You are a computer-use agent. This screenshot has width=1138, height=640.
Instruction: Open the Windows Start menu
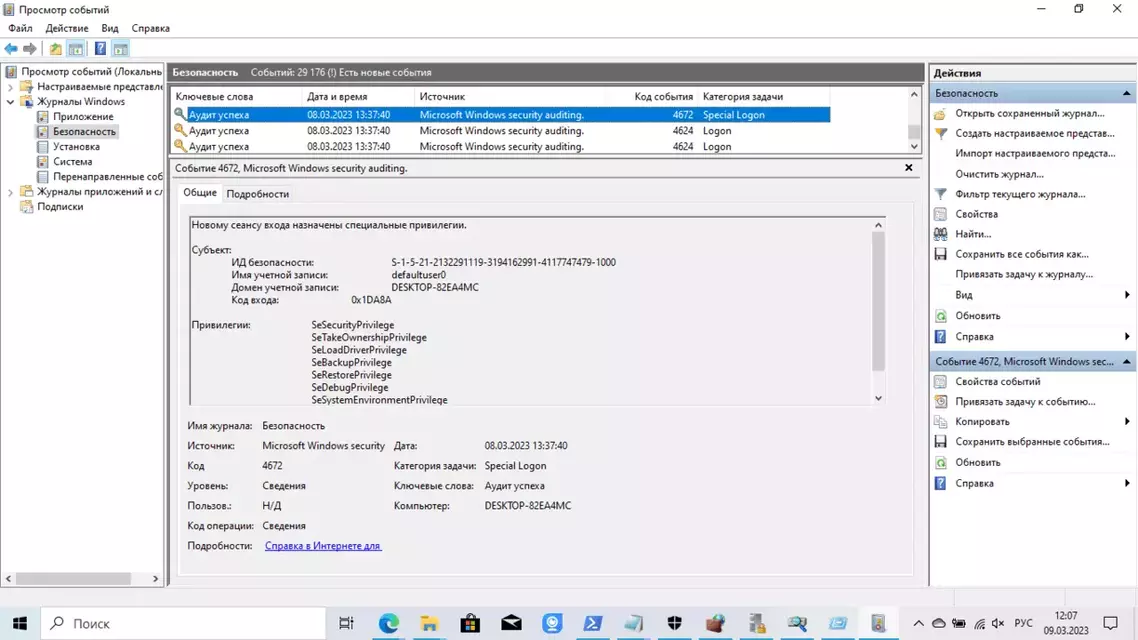[20, 623]
